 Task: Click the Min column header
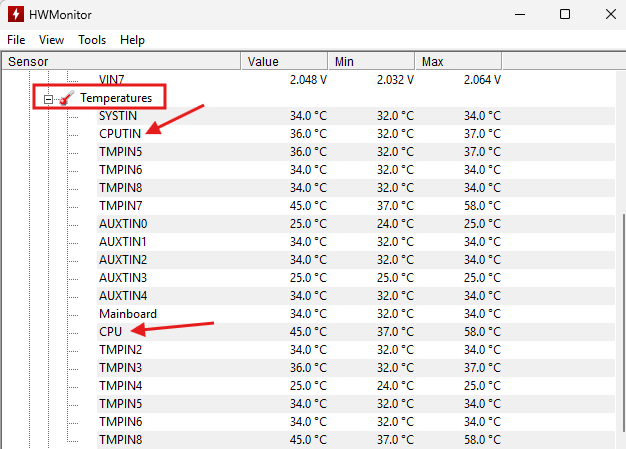pyautogui.click(x=371, y=61)
